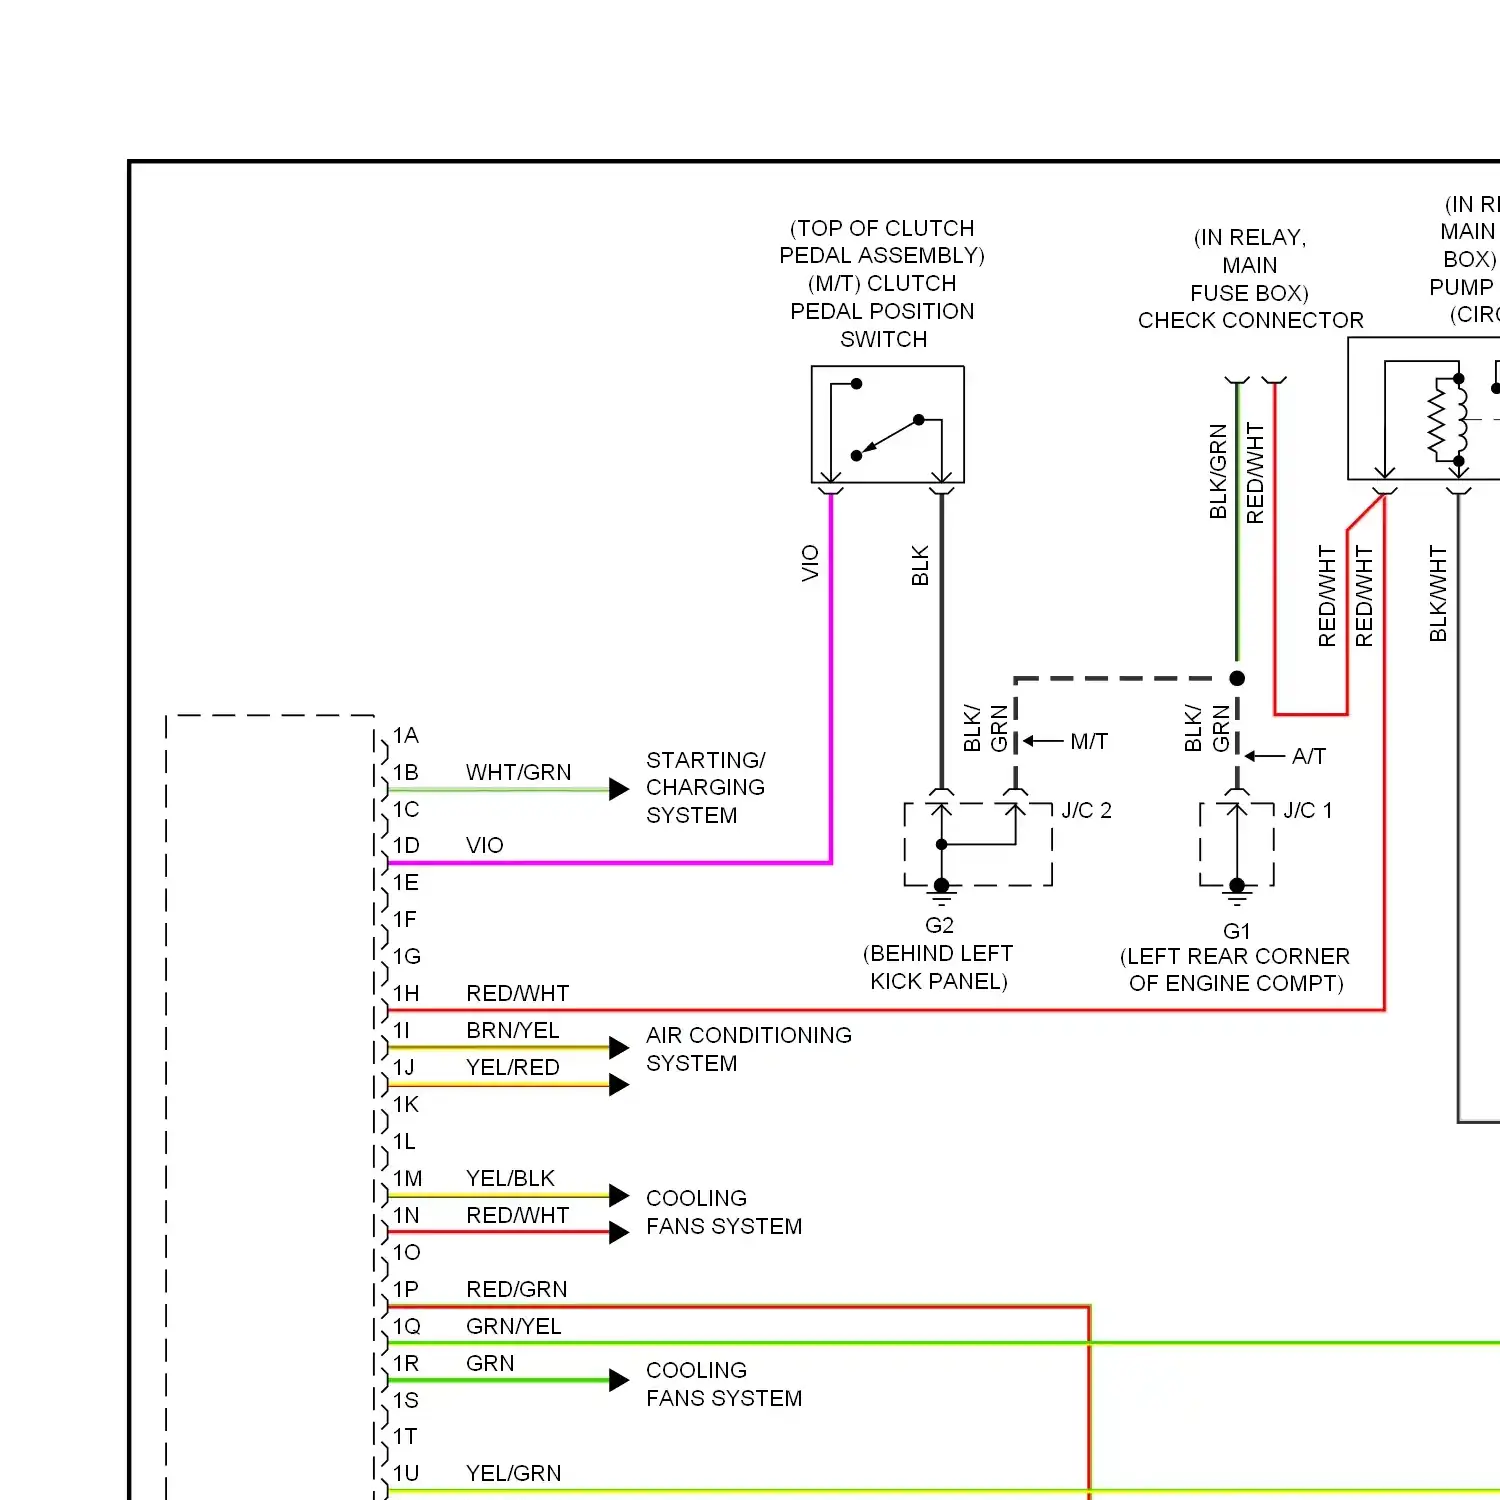Select terminal label 1B
Screen dimensions: 1500x1500
coord(405,772)
